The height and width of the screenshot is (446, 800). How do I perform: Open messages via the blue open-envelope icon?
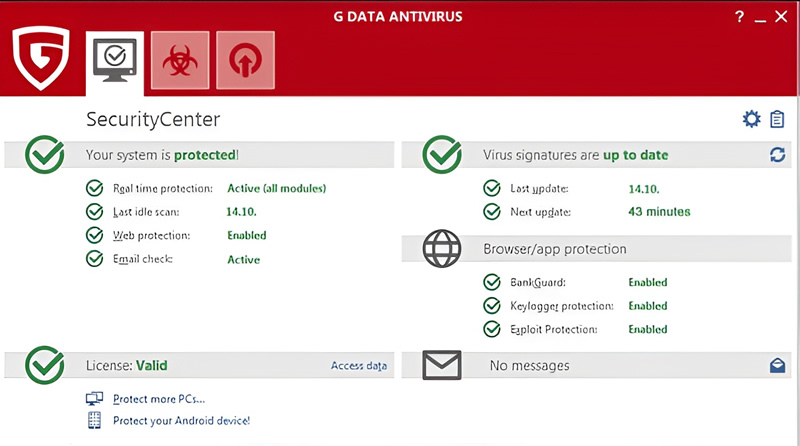tap(778, 365)
